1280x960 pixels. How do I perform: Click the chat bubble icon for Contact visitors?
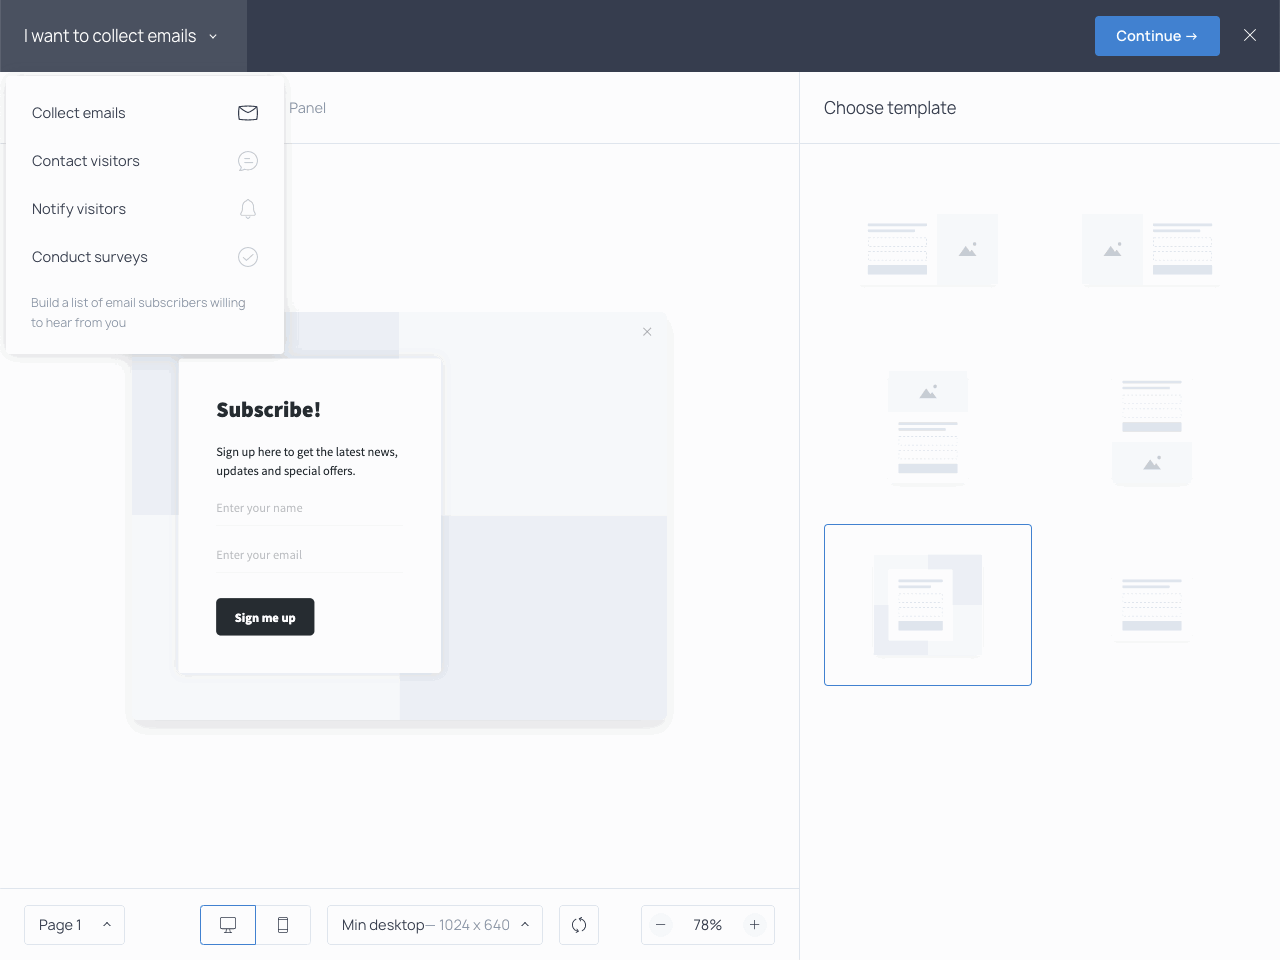click(248, 161)
